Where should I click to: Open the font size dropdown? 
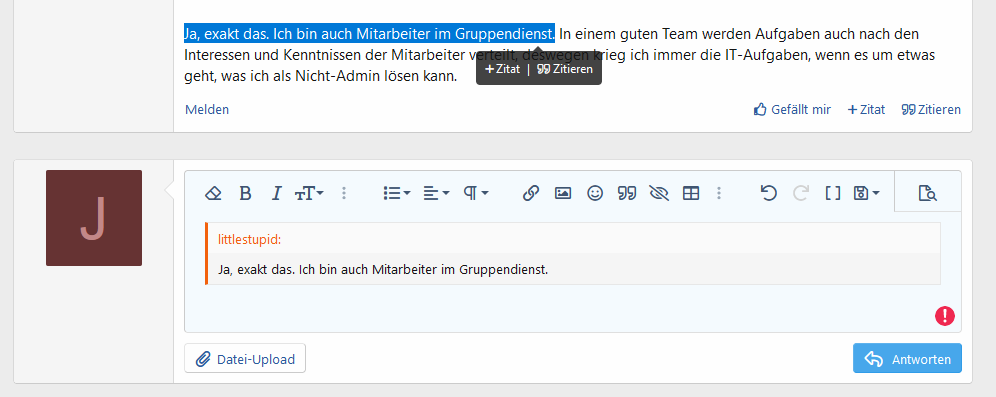(309, 193)
